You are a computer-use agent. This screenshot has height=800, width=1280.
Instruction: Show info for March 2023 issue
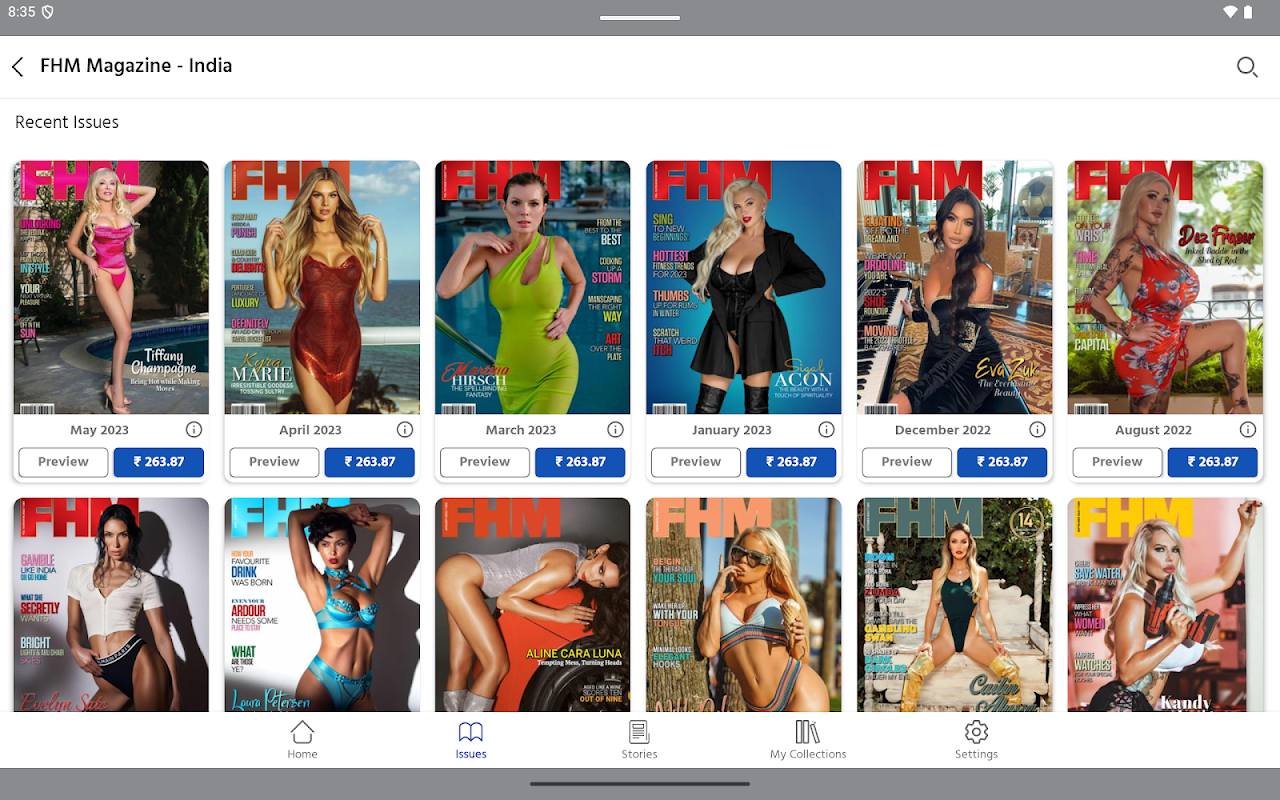pos(616,430)
